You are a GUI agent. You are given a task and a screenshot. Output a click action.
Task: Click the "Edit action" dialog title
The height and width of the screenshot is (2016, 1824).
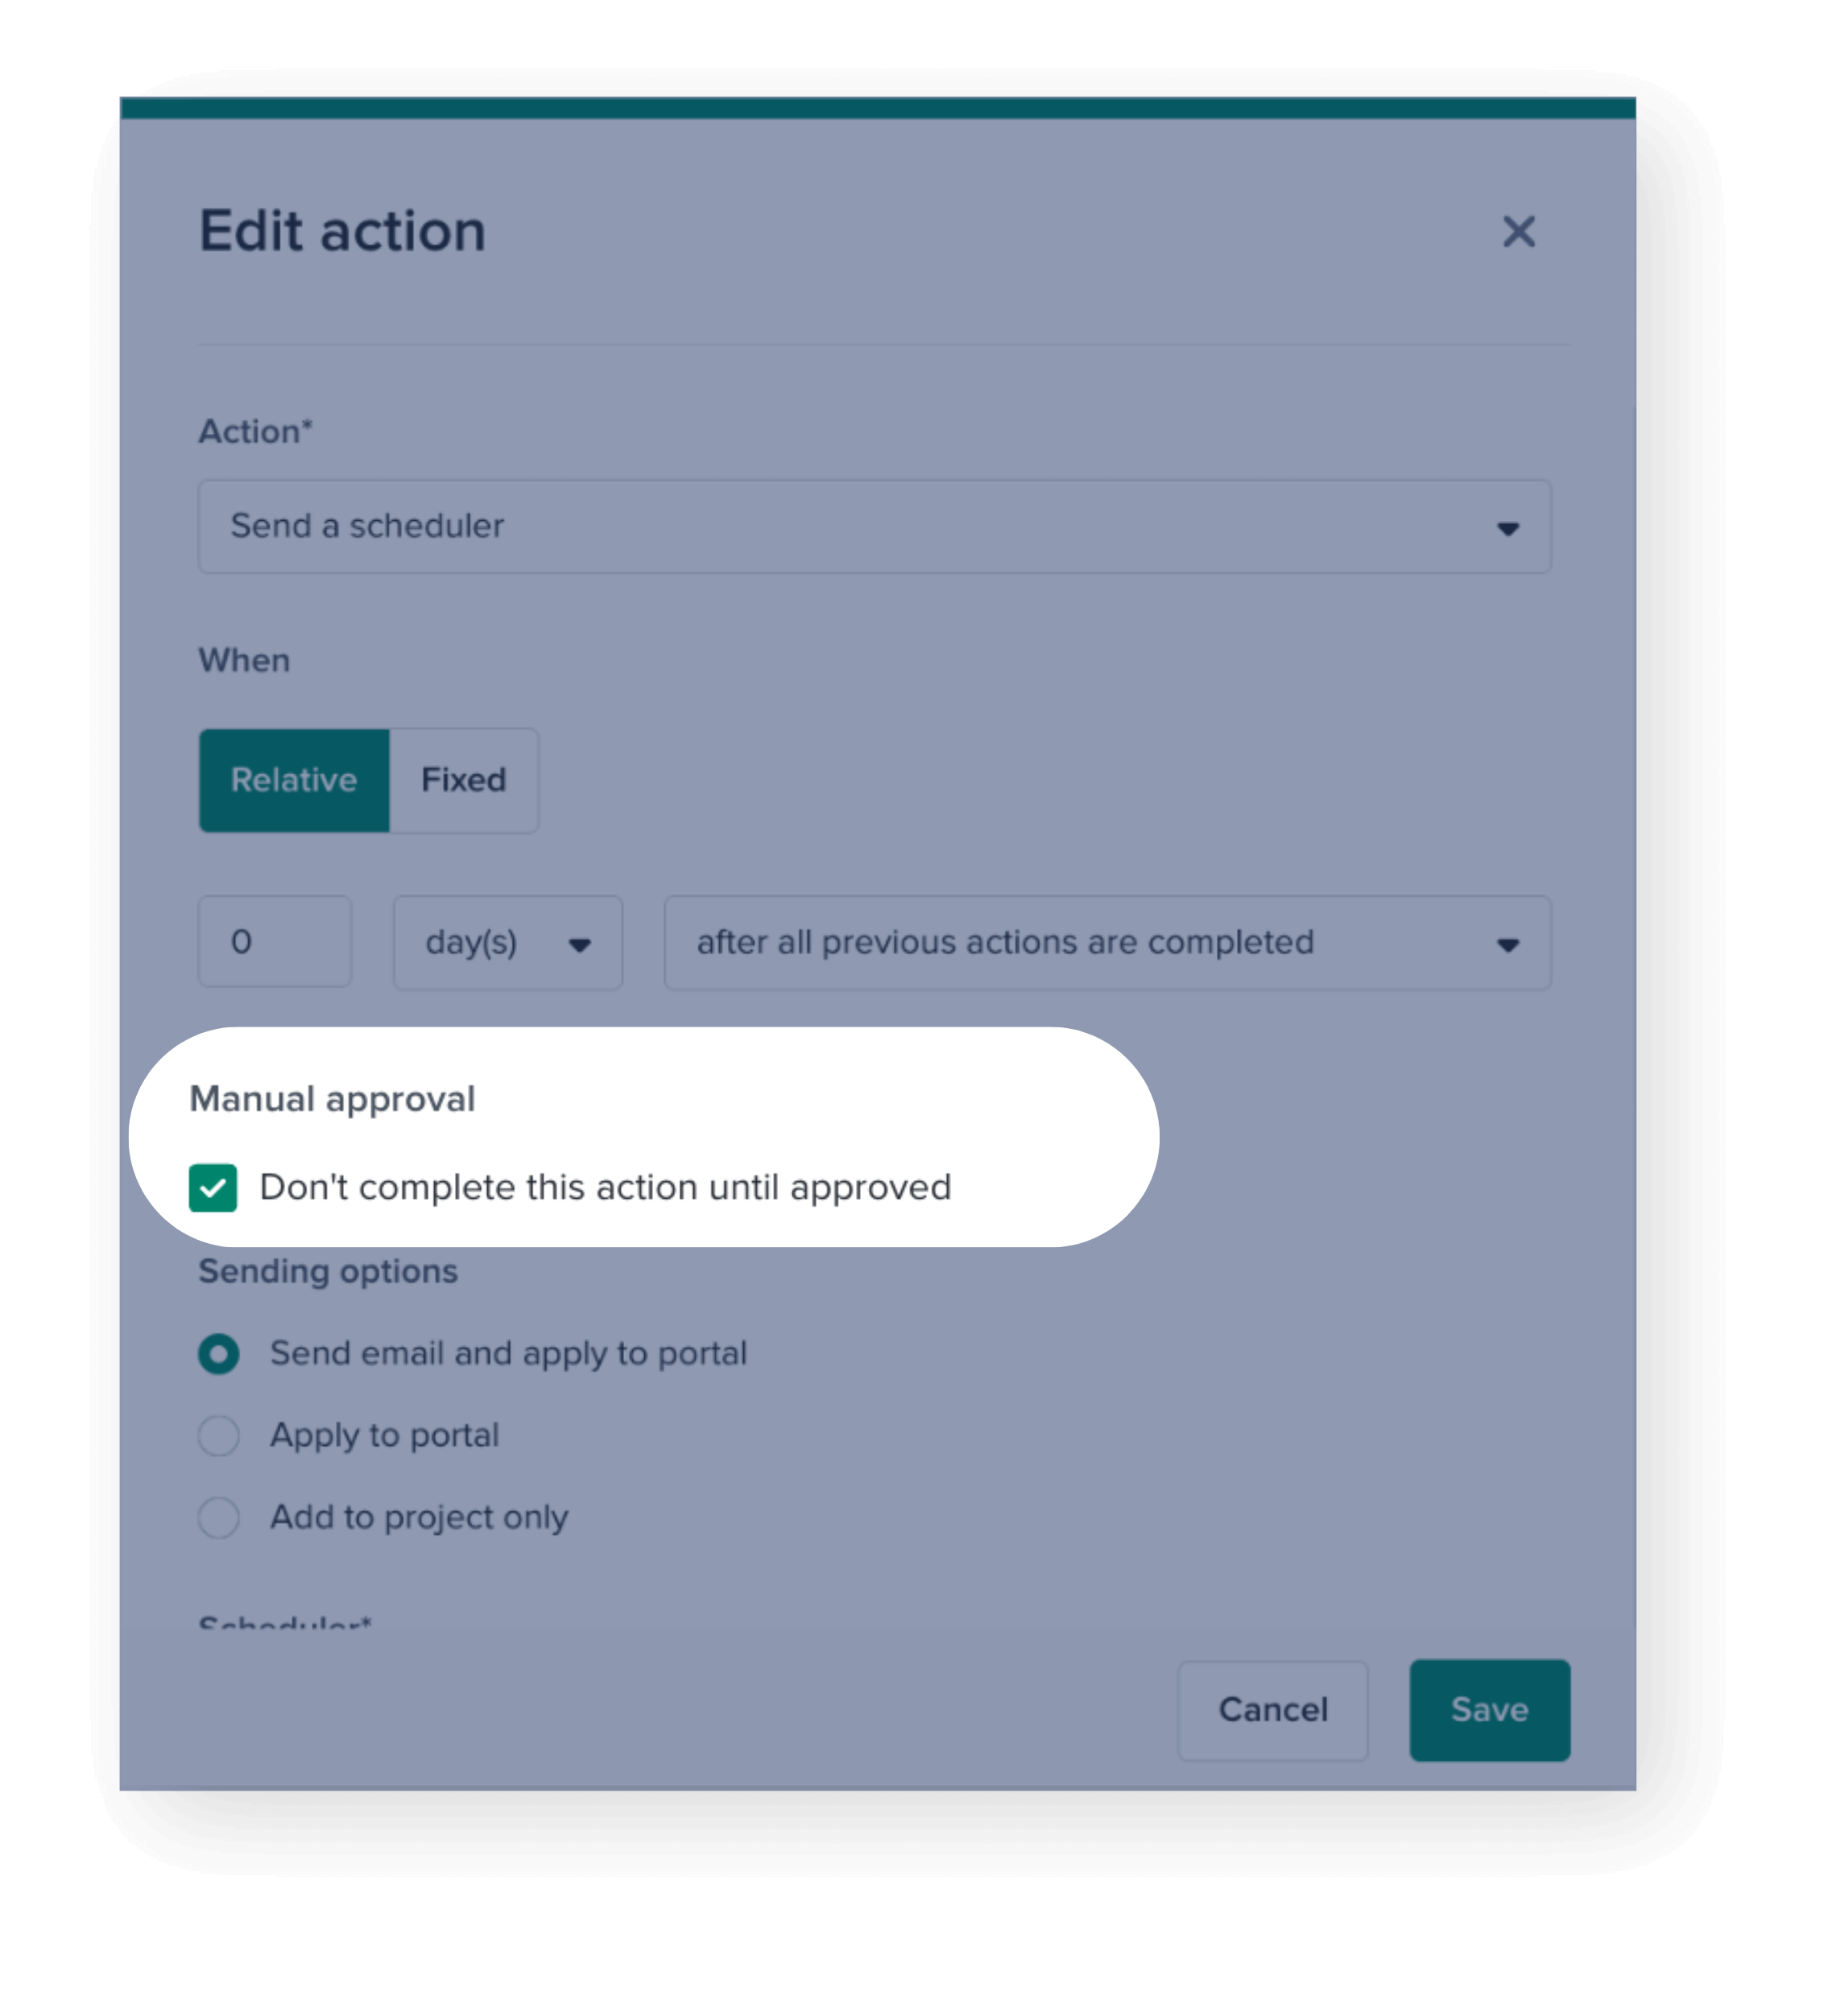click(342, 231)
